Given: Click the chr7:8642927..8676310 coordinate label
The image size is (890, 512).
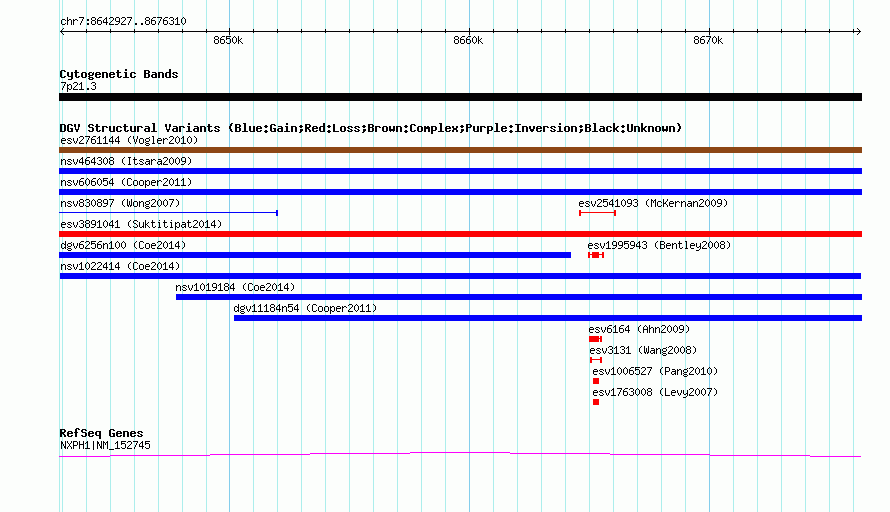Looking at the screenshot, I should [123, 21].
